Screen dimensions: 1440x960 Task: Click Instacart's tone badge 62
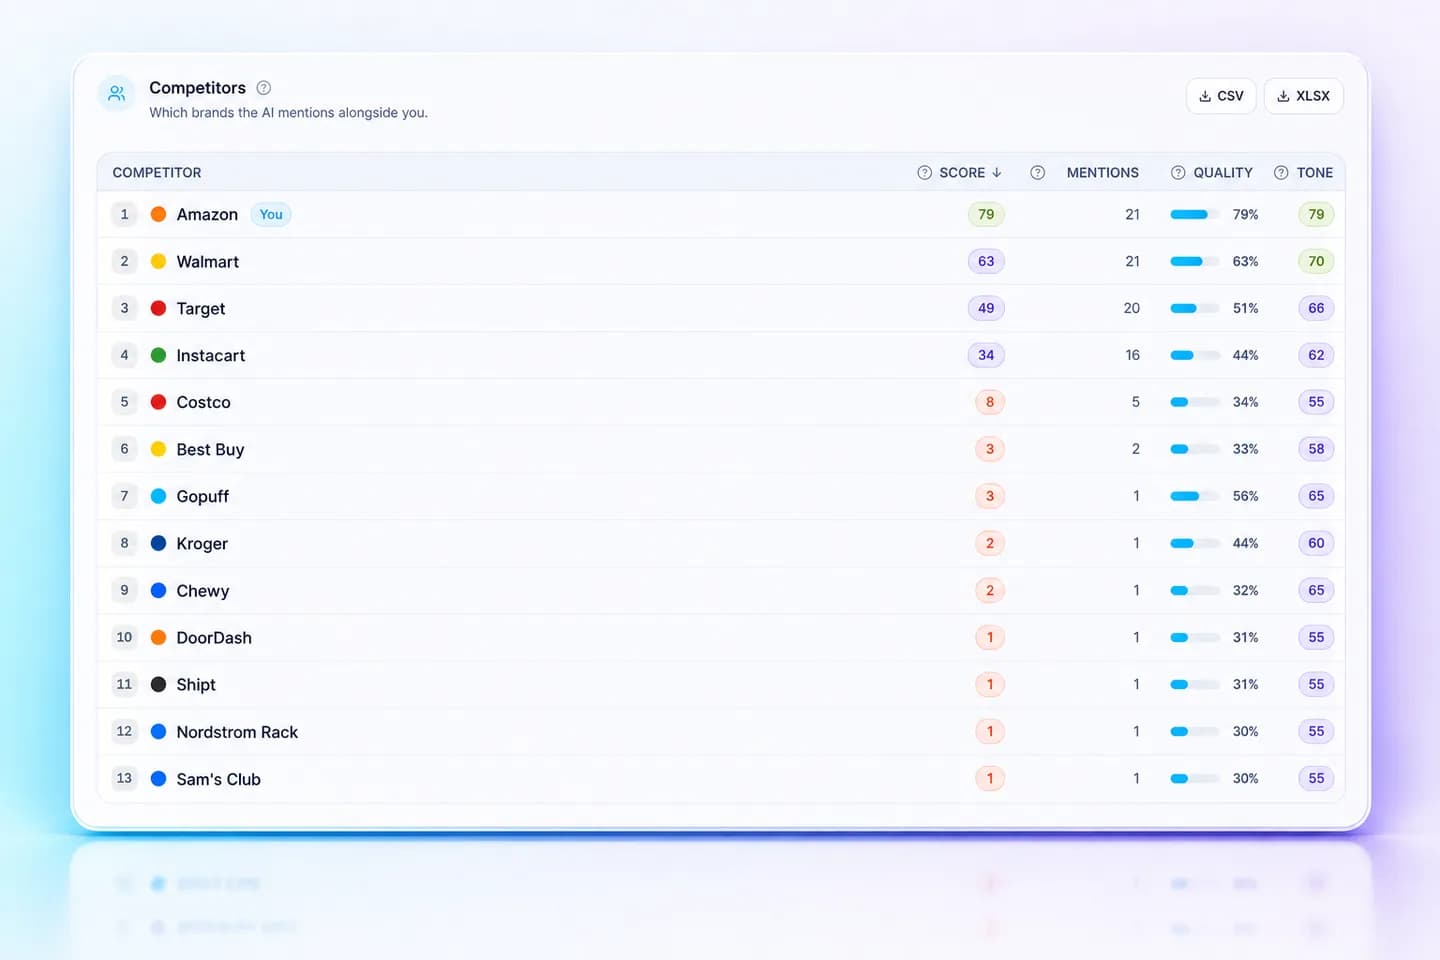tap(1316, 355)
